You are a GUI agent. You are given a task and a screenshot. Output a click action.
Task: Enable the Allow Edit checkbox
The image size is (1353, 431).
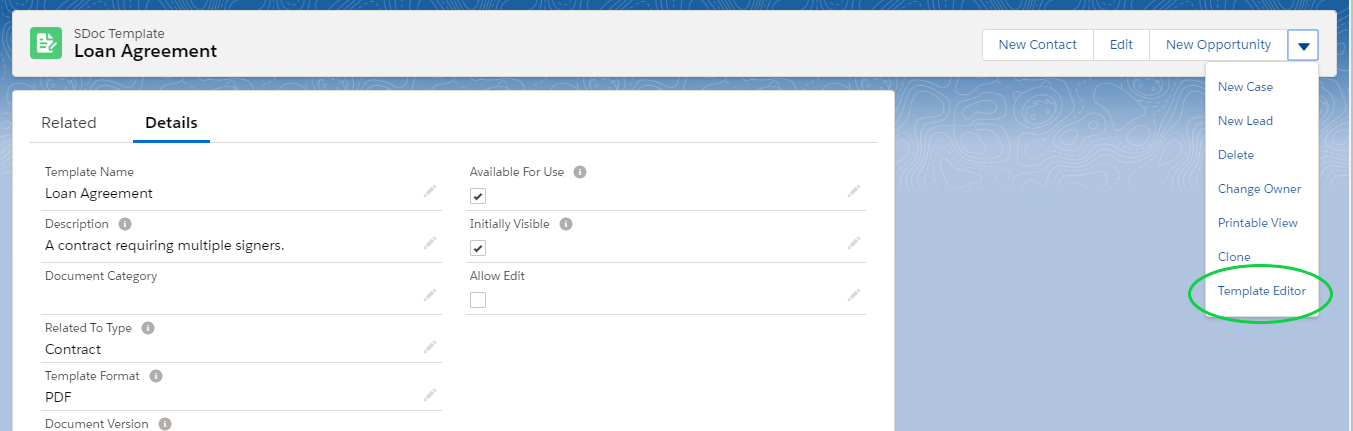point(478,300)
